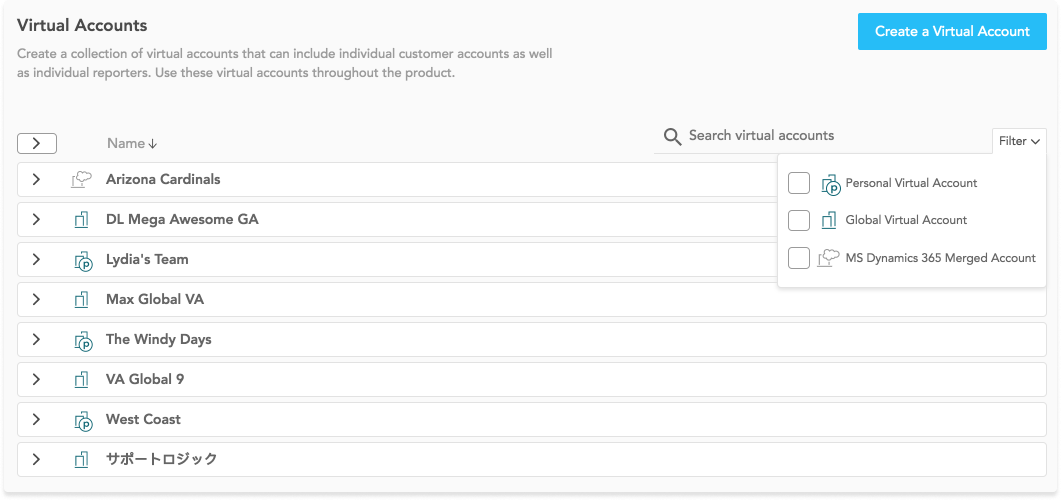Check the Global Virtual Account filter

(x=799, y=220)
